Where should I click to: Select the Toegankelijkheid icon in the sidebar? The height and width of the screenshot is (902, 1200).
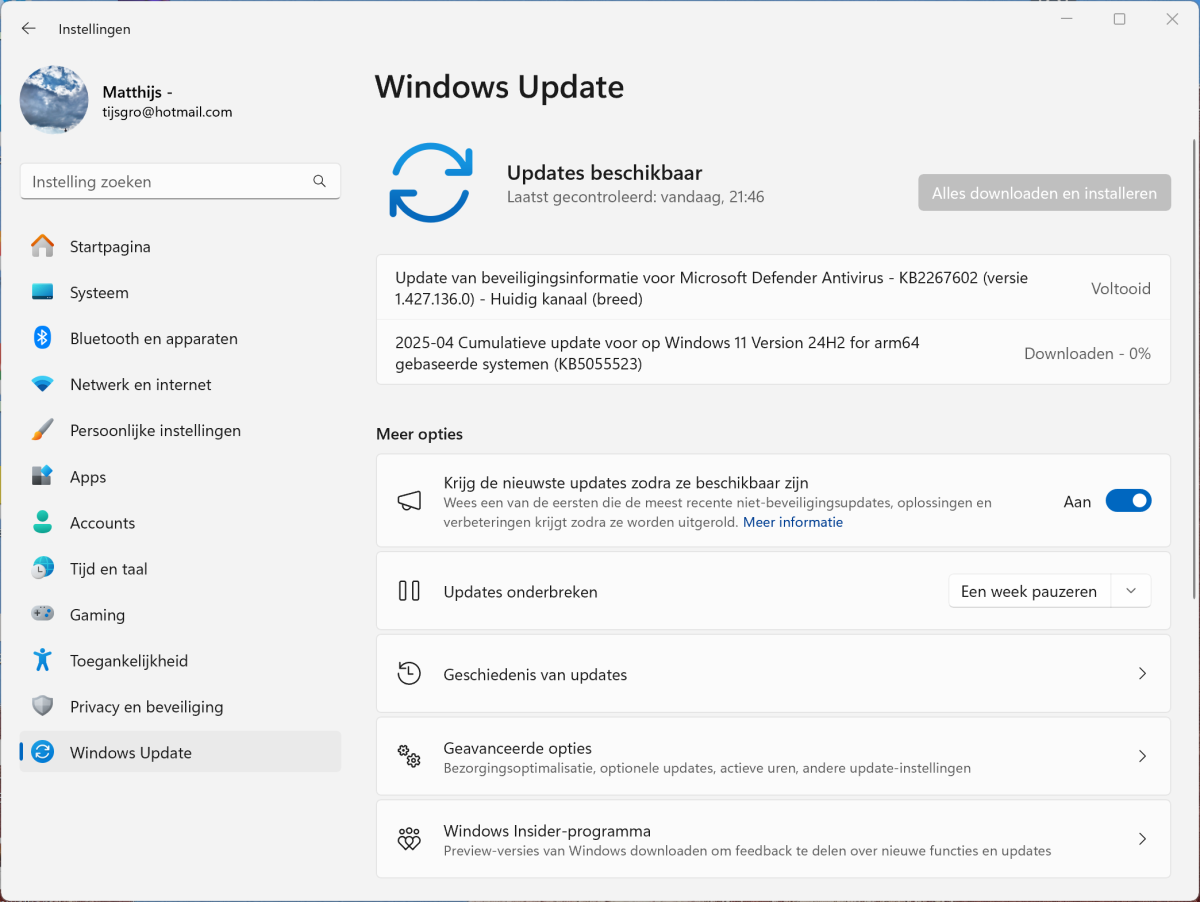click(42, 660)
